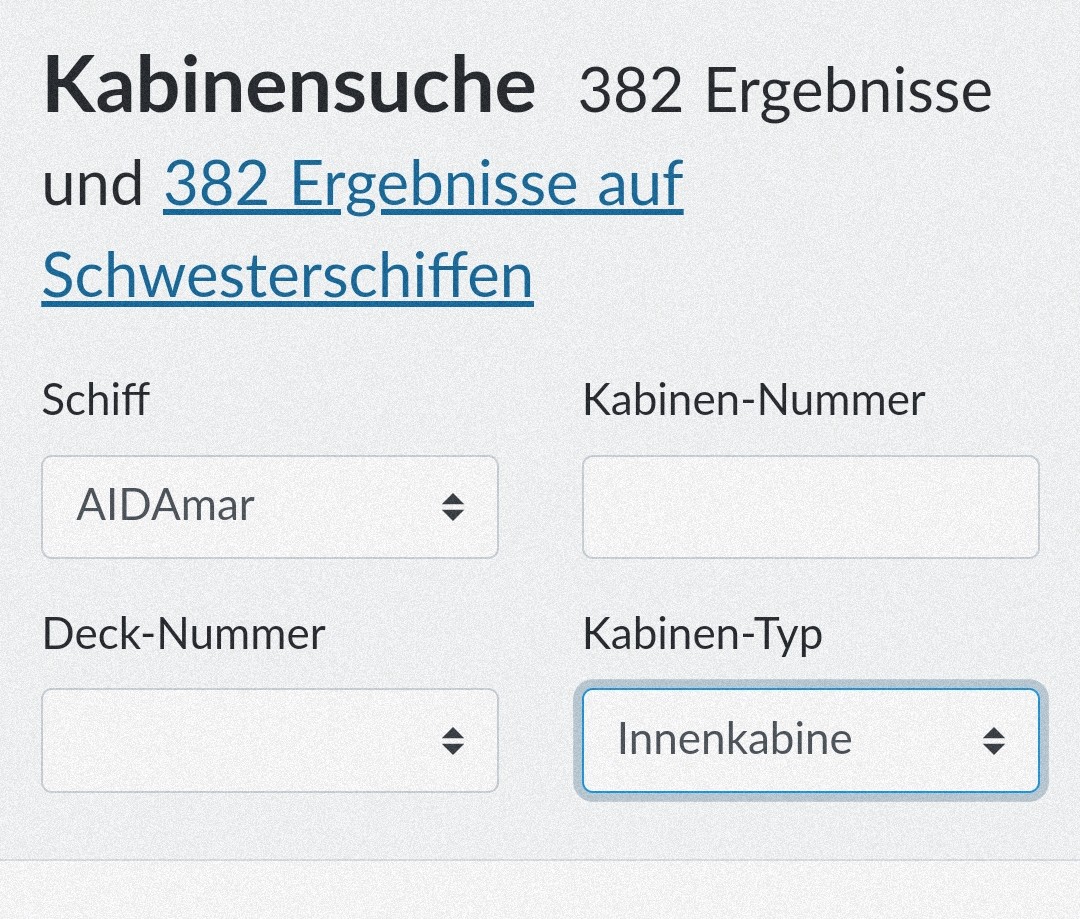Screen dimensions: 1080x919
Task: Click the up-down arrow icon in Kabinen-Typ dropdown
Action: [x=993, y=740]
